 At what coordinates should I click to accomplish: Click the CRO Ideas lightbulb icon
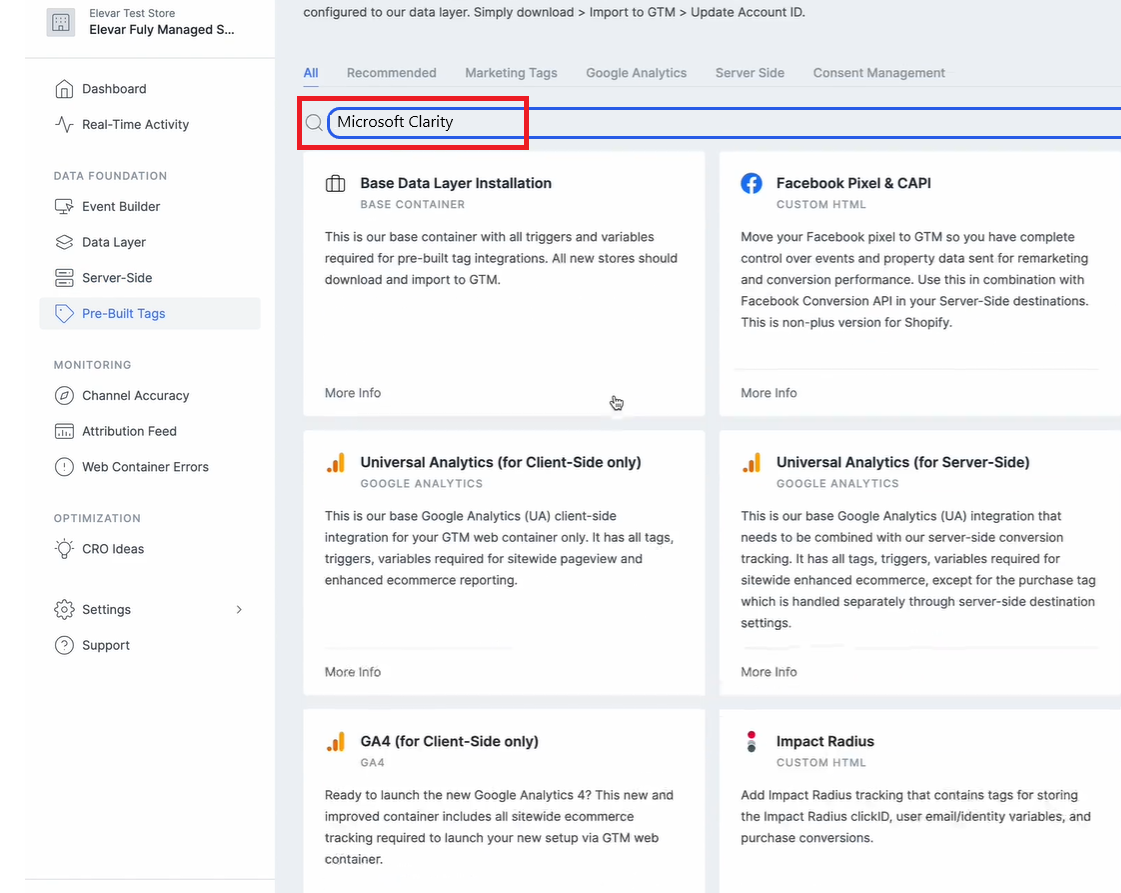coord(64,549)
